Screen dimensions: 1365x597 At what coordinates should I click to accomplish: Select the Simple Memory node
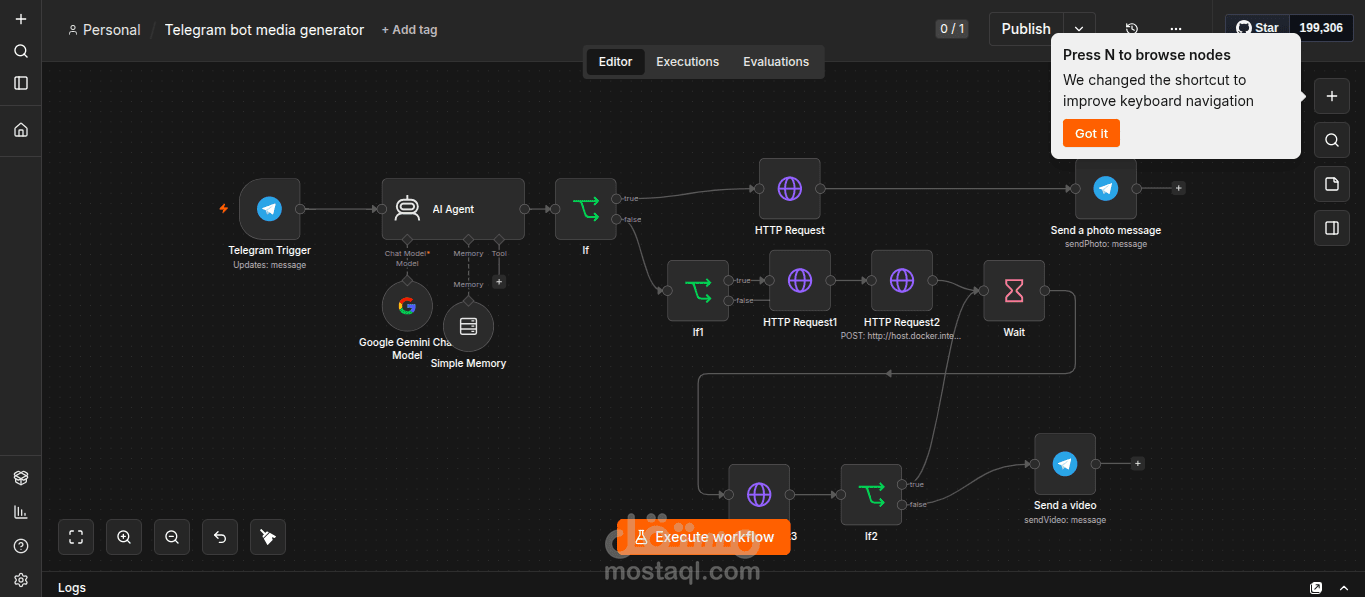468,327
